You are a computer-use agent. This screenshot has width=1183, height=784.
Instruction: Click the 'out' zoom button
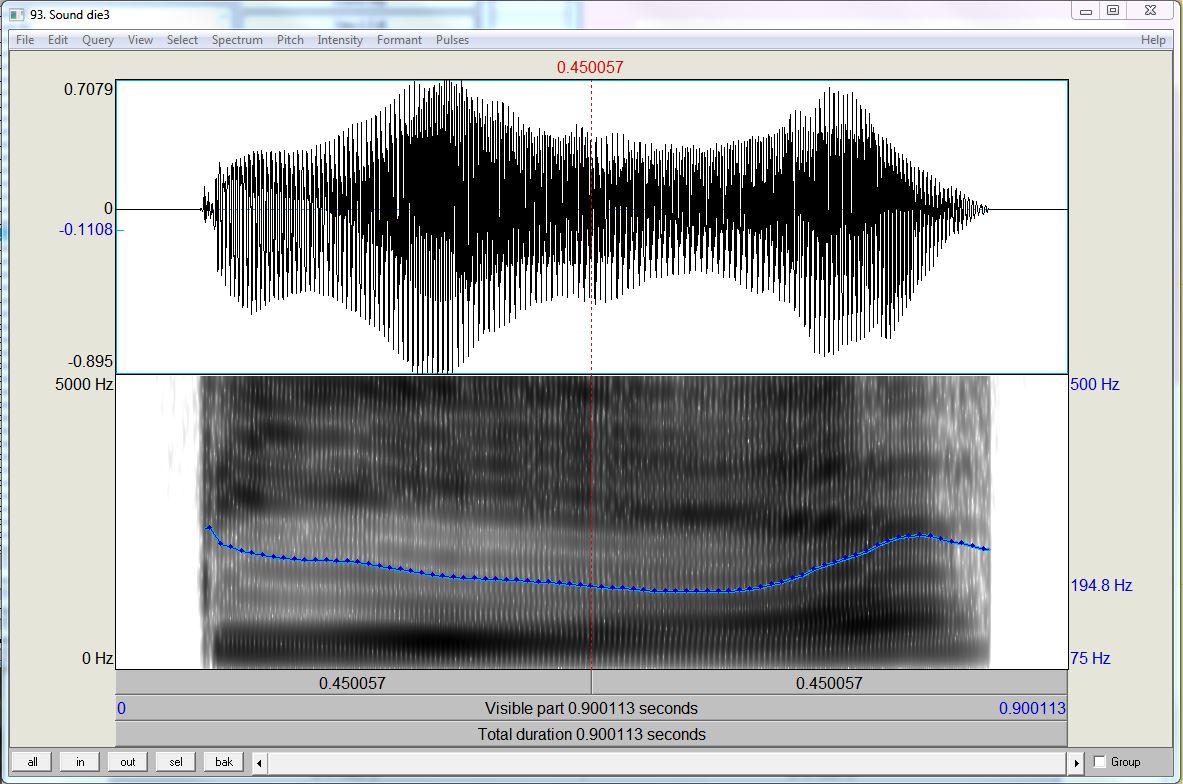pos(128,762)
